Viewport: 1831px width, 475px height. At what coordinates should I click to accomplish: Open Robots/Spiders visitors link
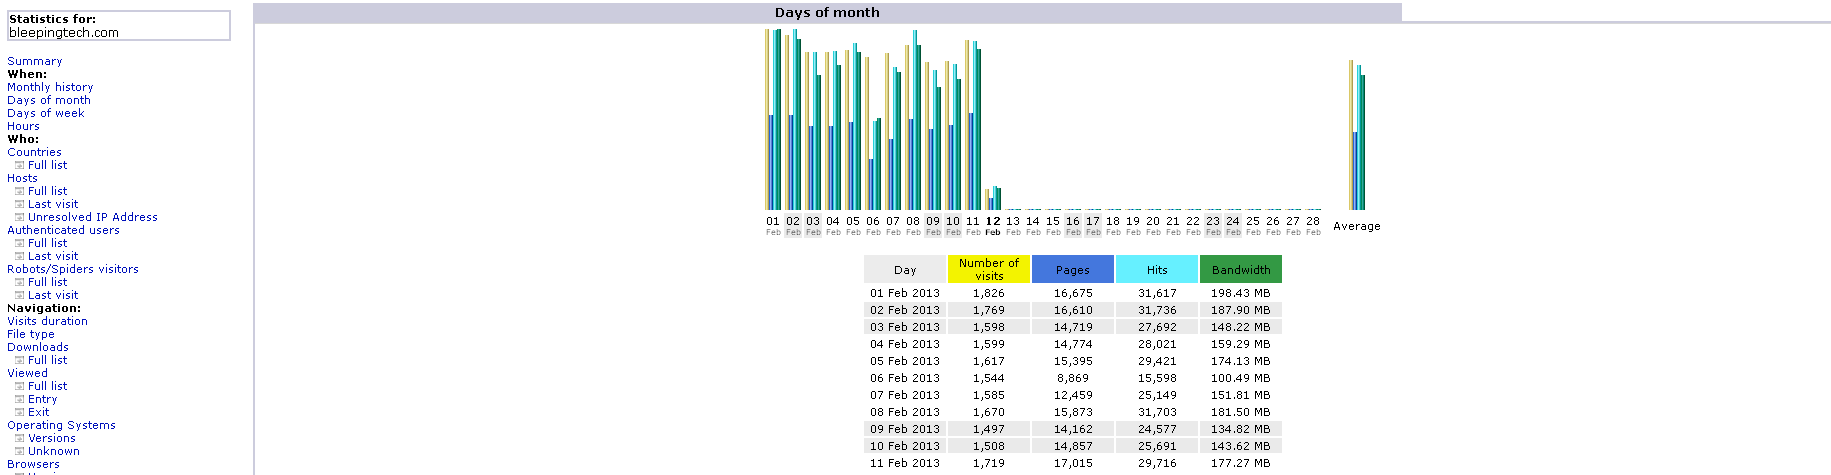click(x=73, y=269)
